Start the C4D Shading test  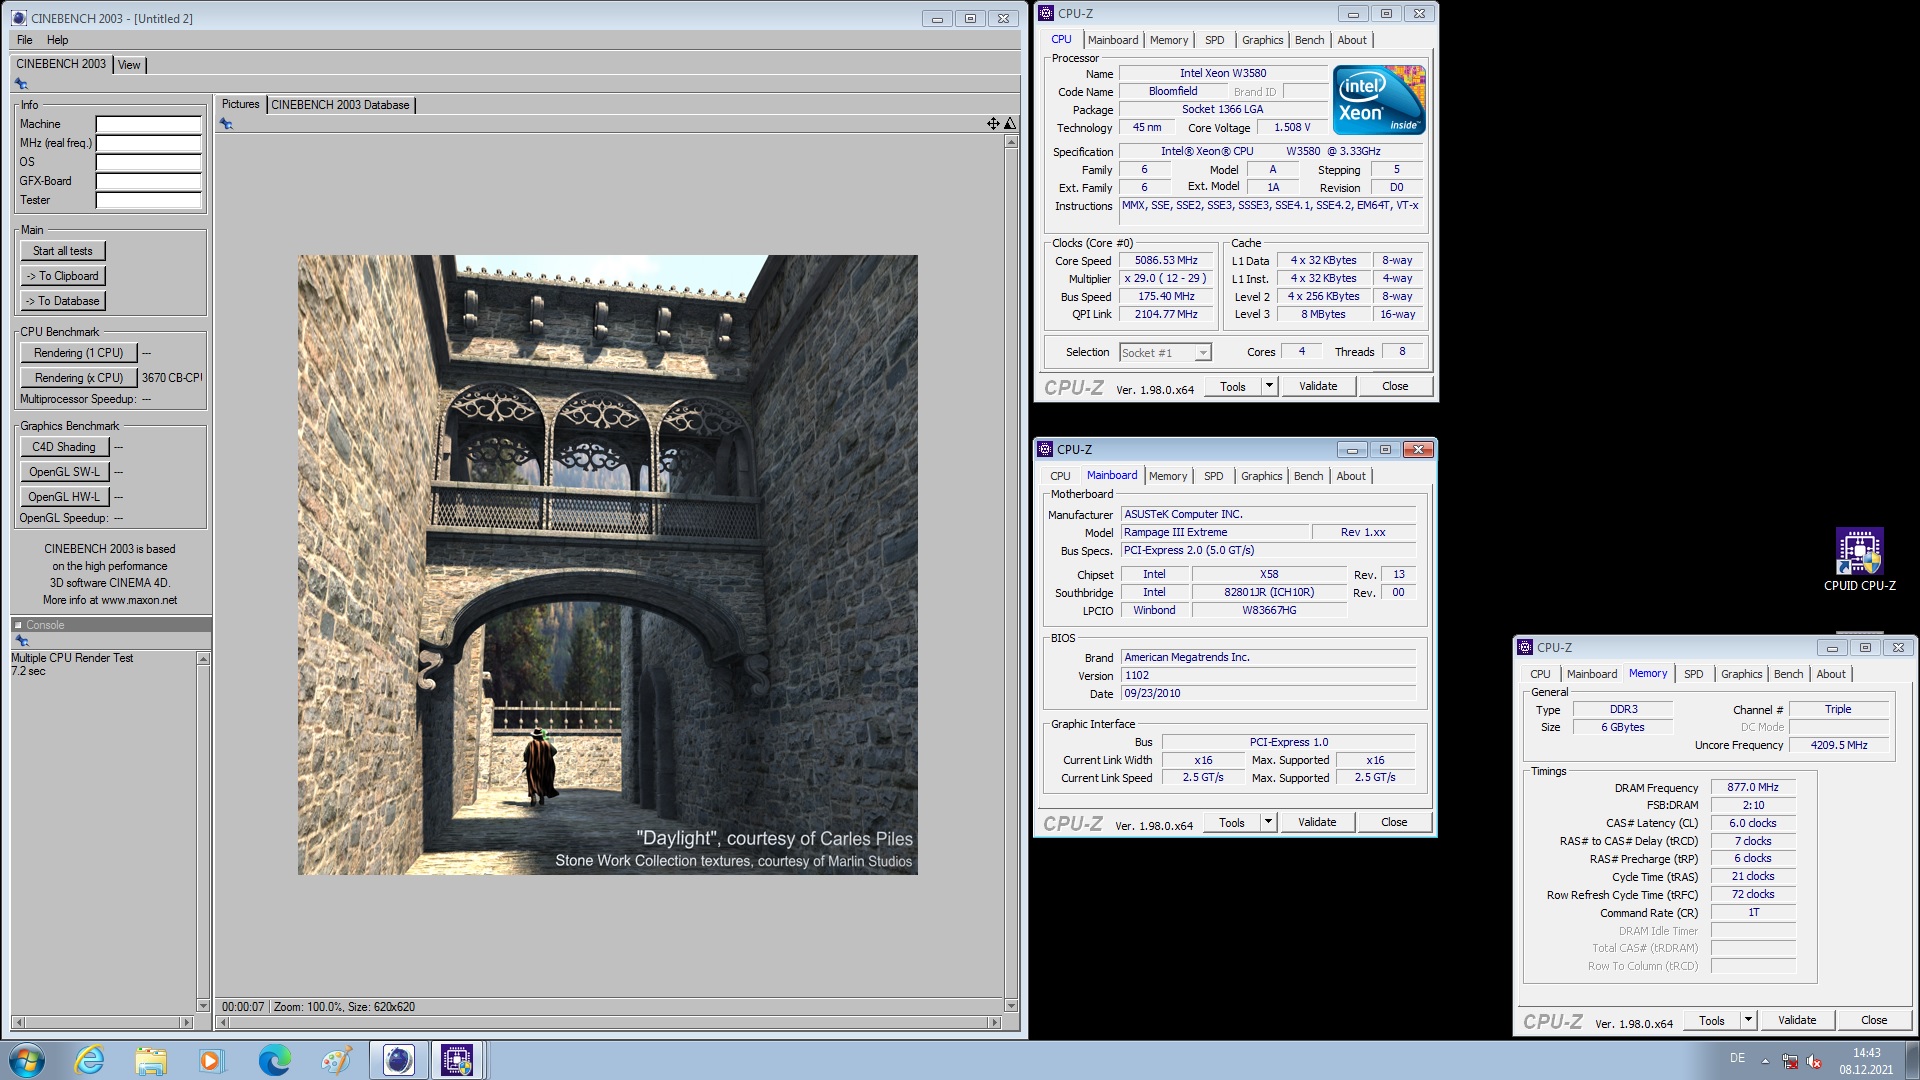64,447
